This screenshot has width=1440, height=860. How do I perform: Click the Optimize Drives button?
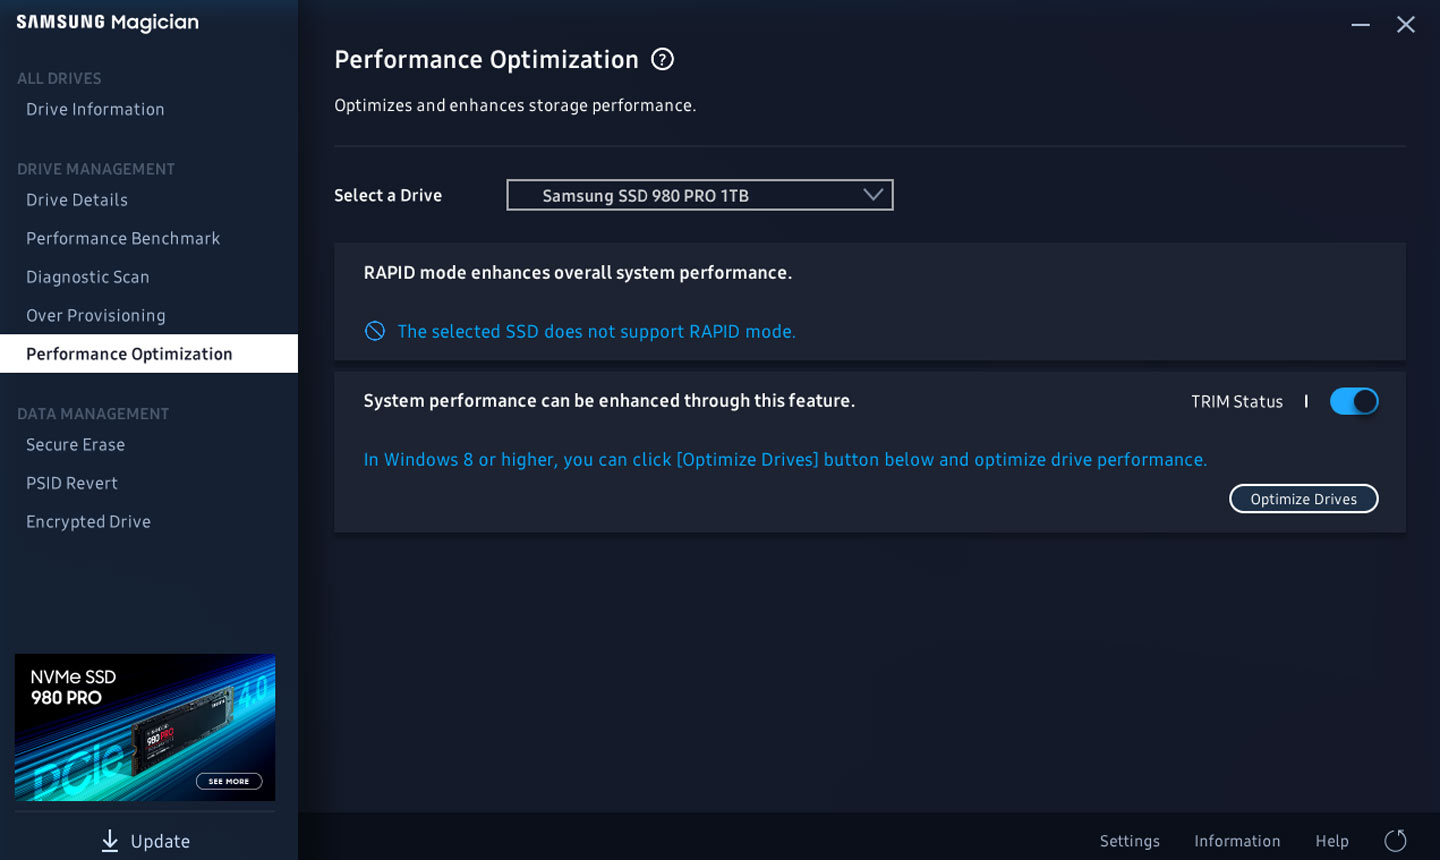(1304, 499)
